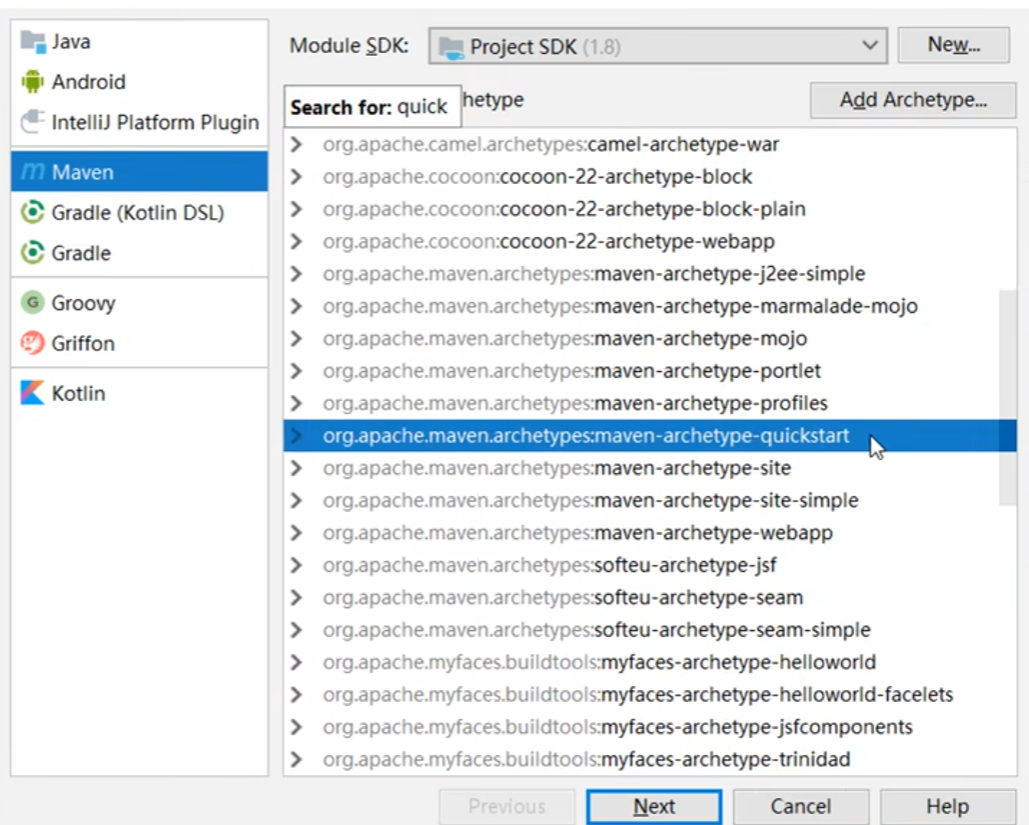Select maven-archetype-j2ee-simple row
The width and height of the screenshot is (1029, 825).
tap(650, 274)
